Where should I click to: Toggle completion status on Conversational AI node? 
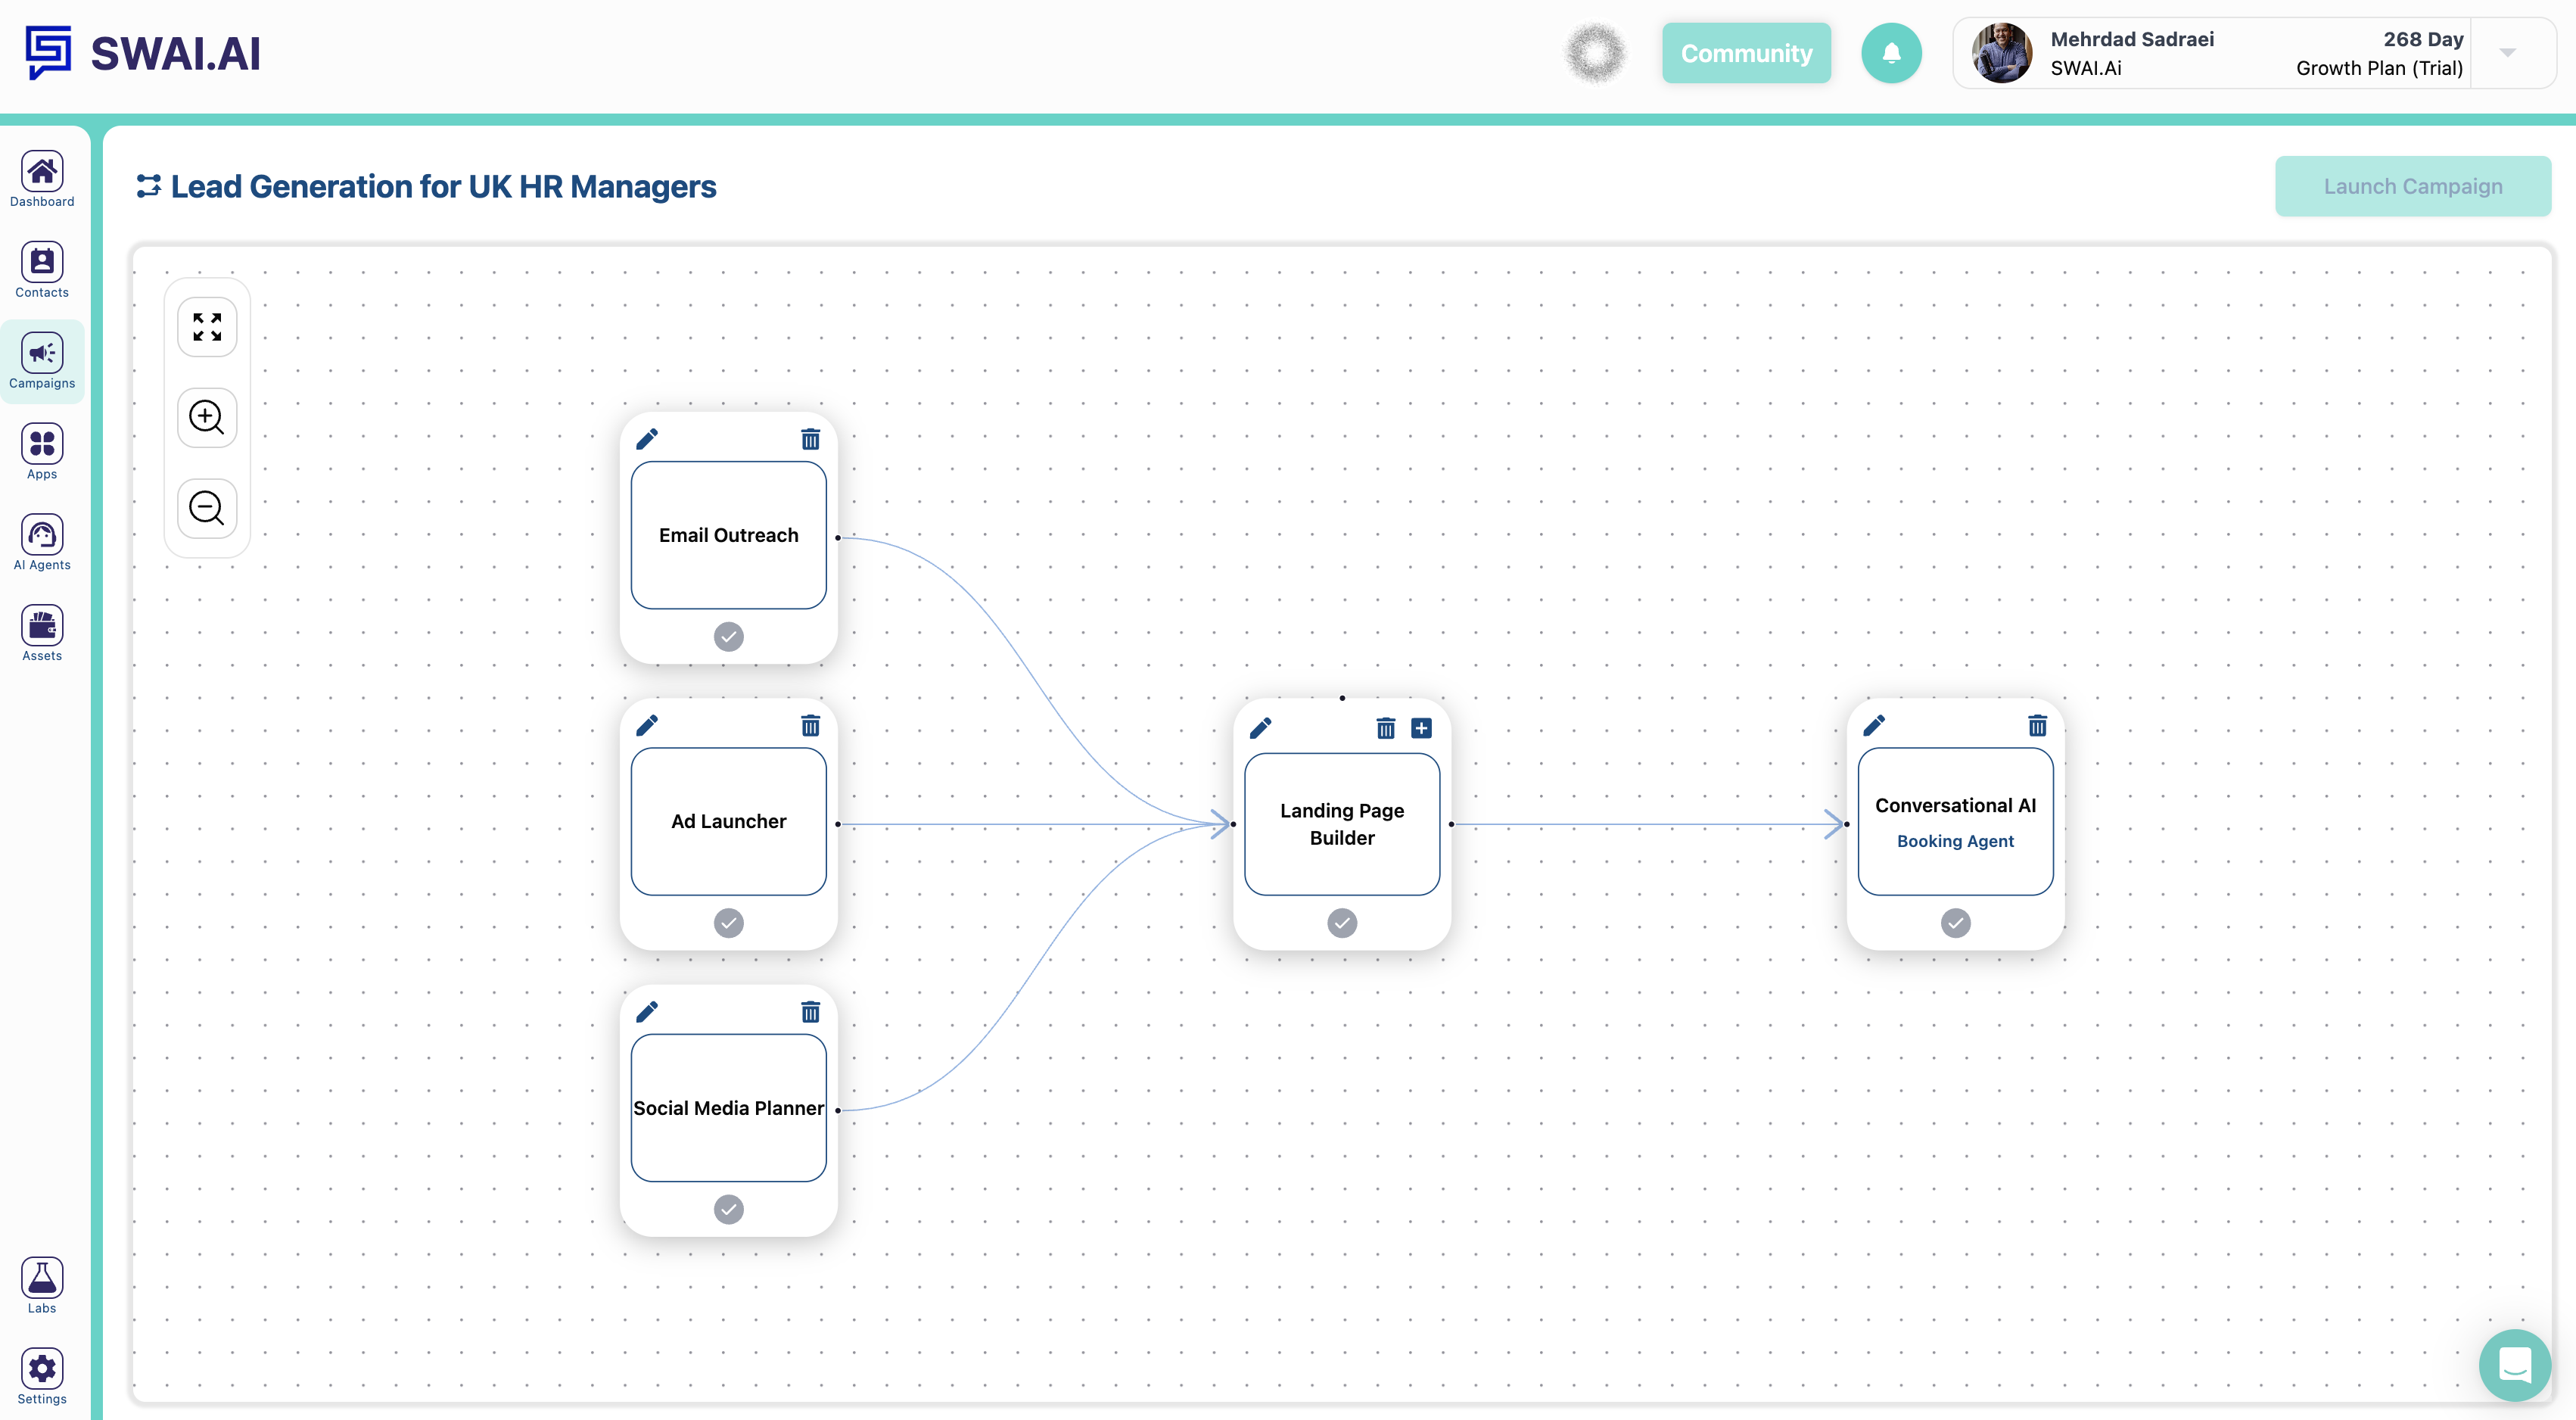1955,923
